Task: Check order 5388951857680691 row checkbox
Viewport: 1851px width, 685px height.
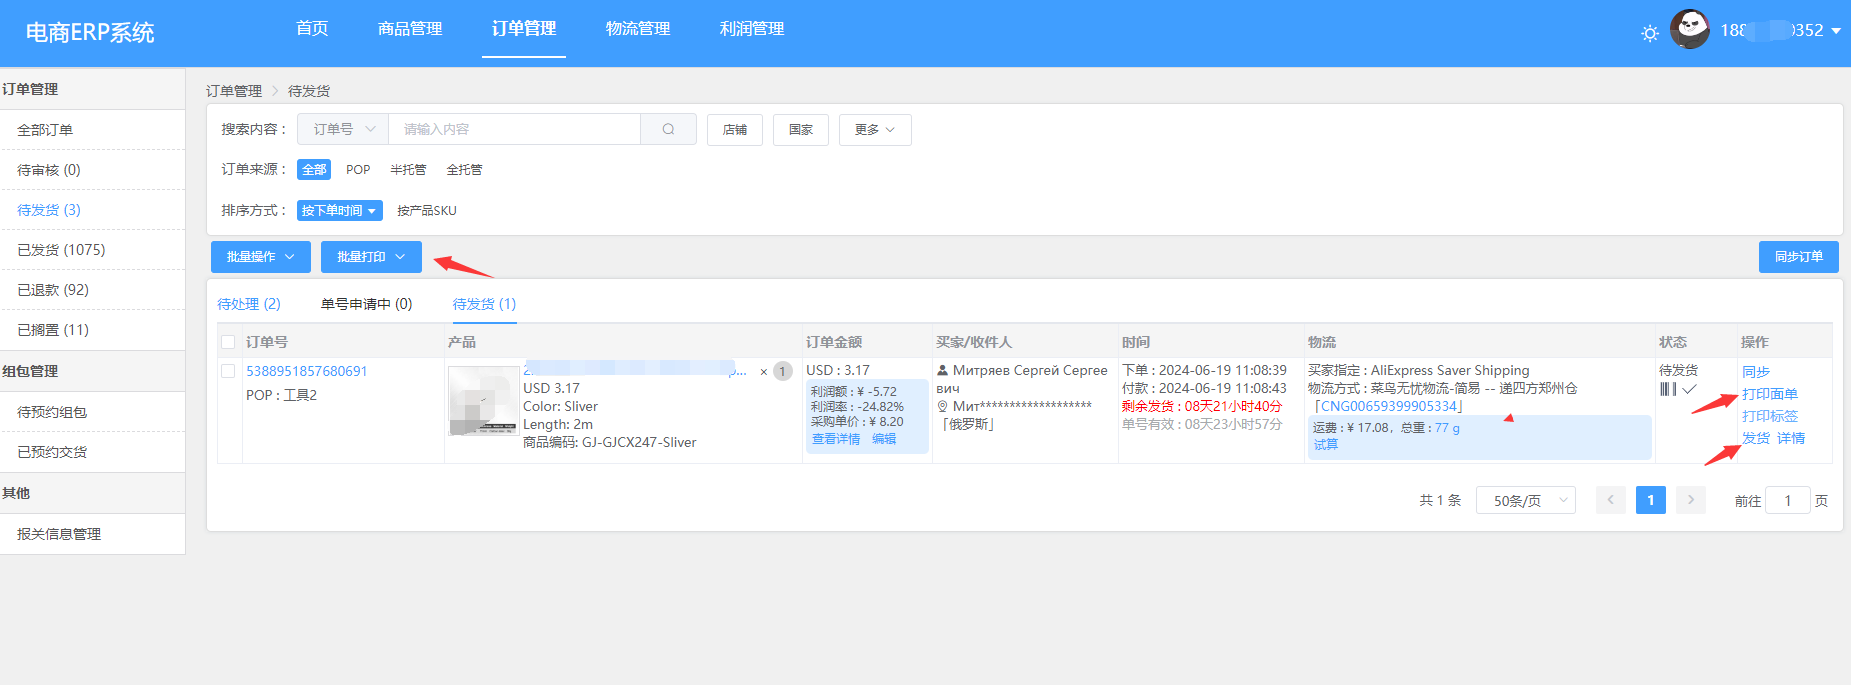Action: [x=228, y=371]
